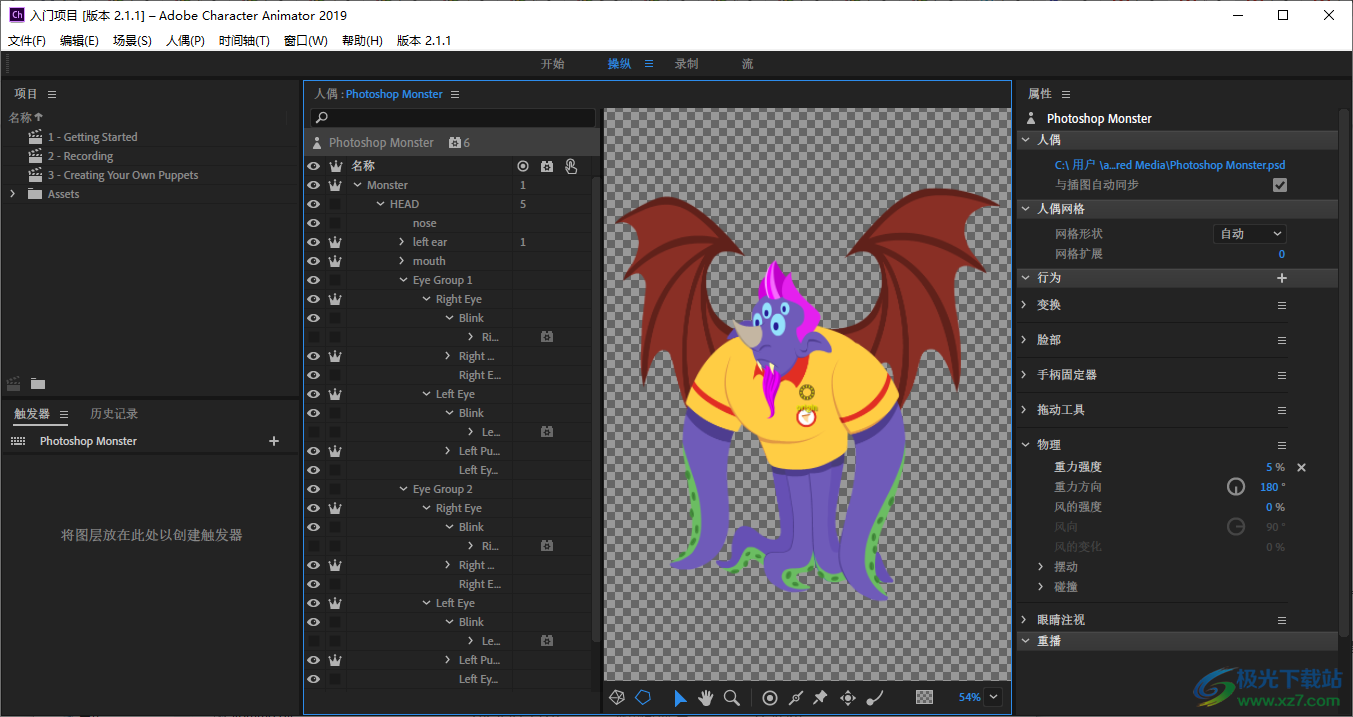This screenshot has height=717, width=1353.
Task: Open mesh shape dropdown set to 自动
Action: (1249, 233)
